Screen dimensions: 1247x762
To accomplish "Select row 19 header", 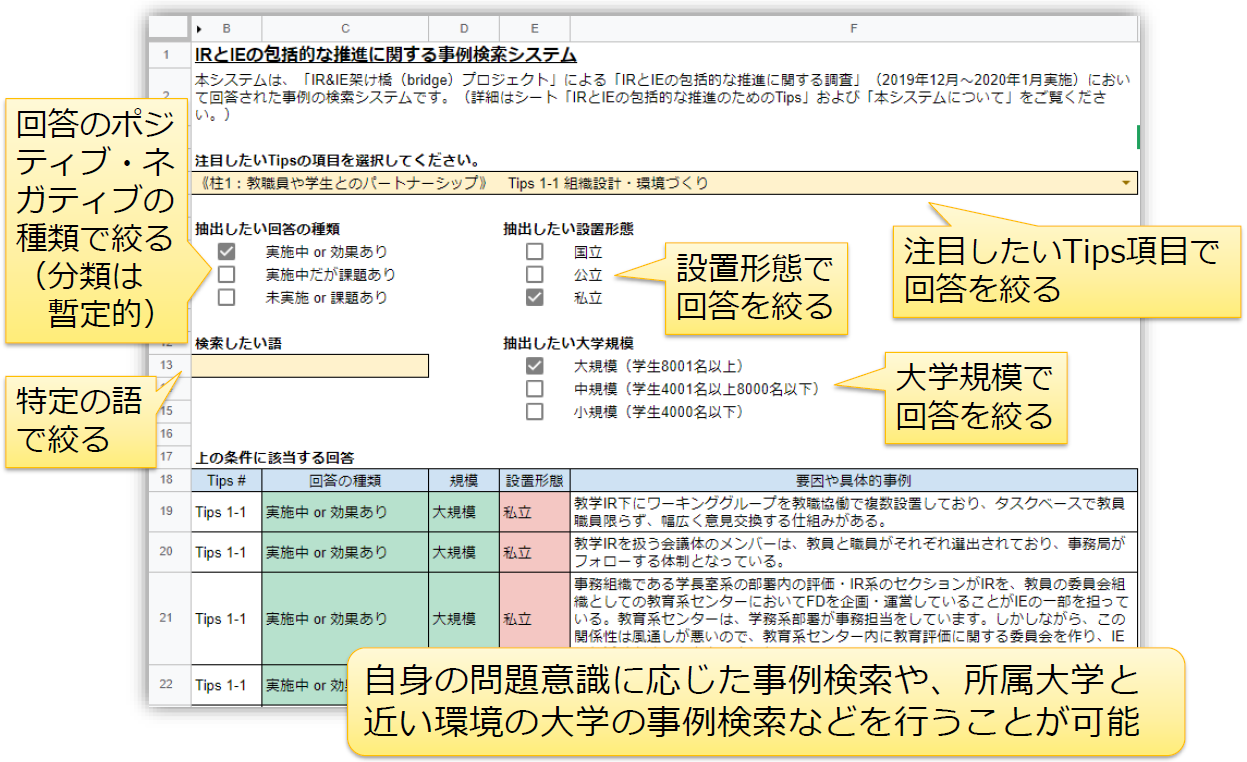I will (167, 513).
